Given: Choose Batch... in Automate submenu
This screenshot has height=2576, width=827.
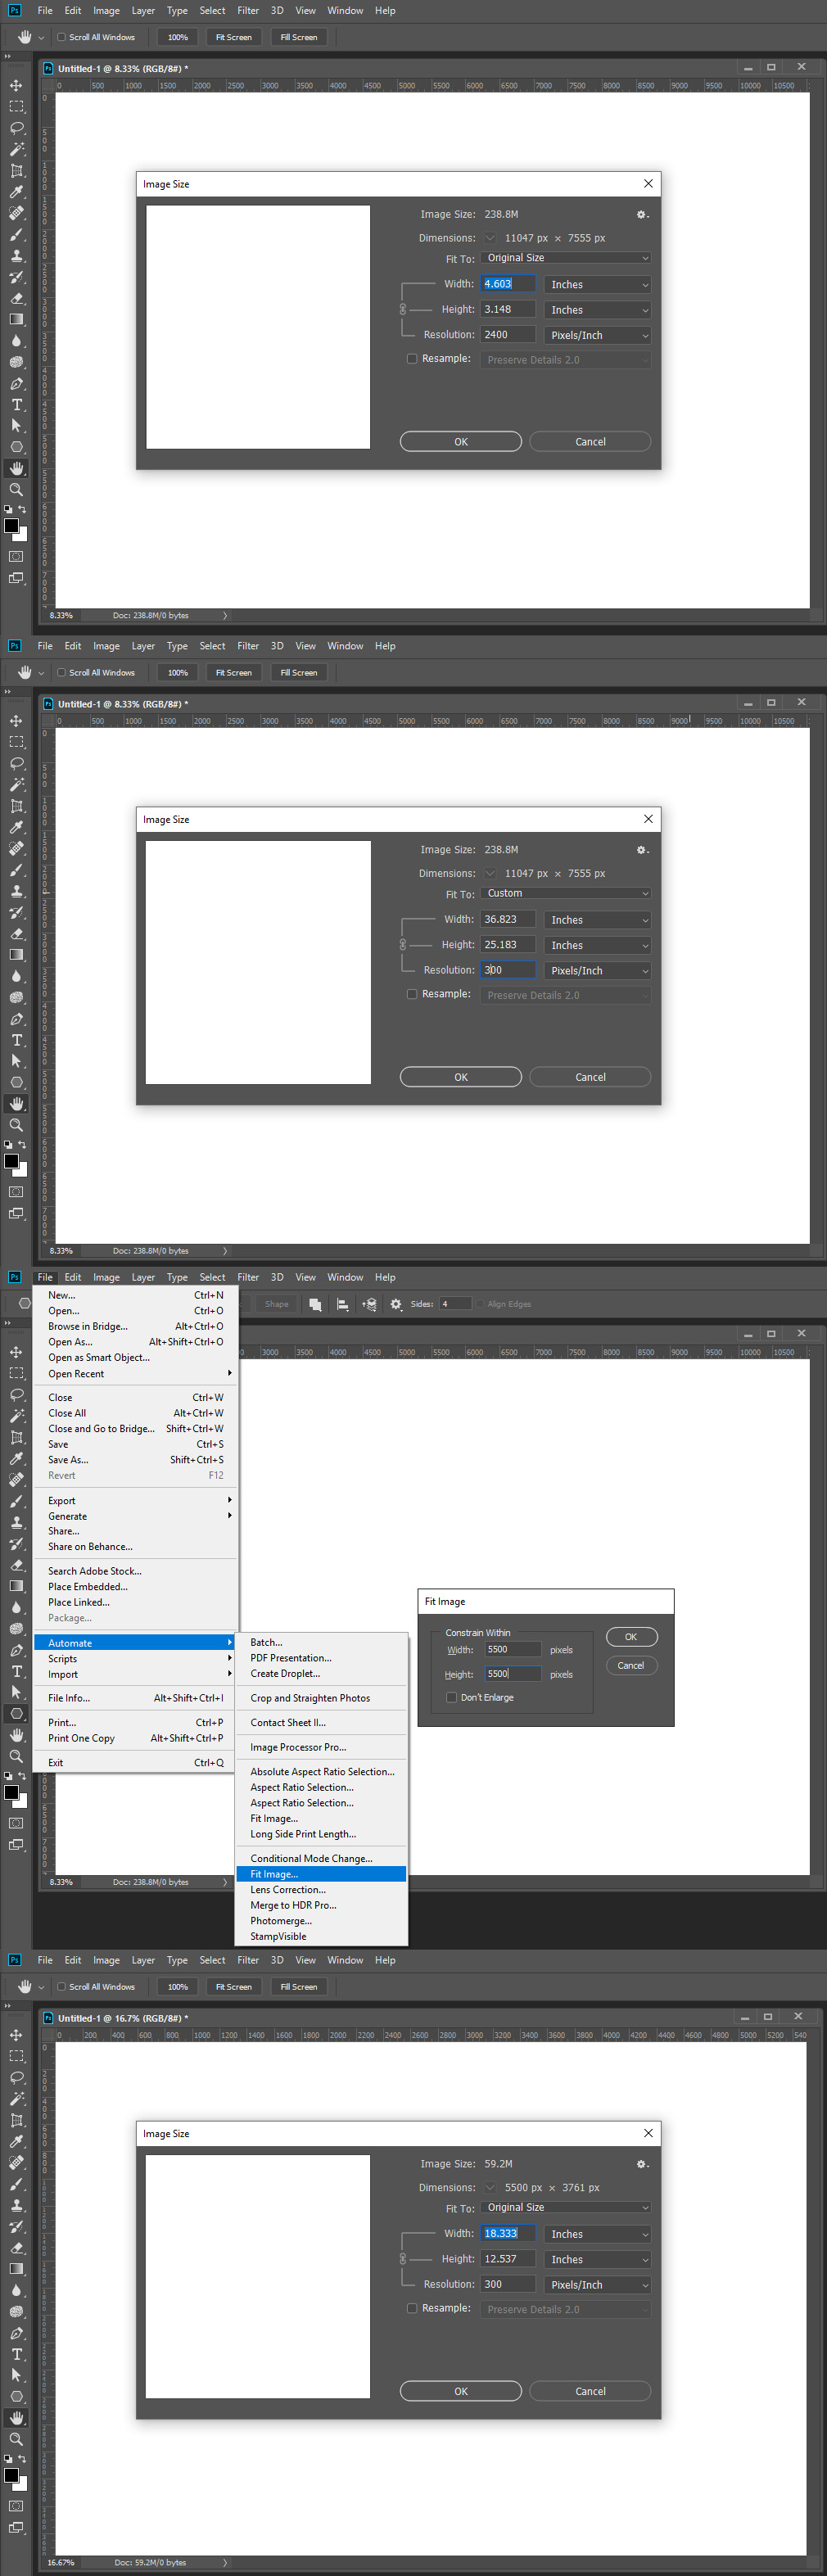Looking at the screenshot, I should tap(321, 1642).
